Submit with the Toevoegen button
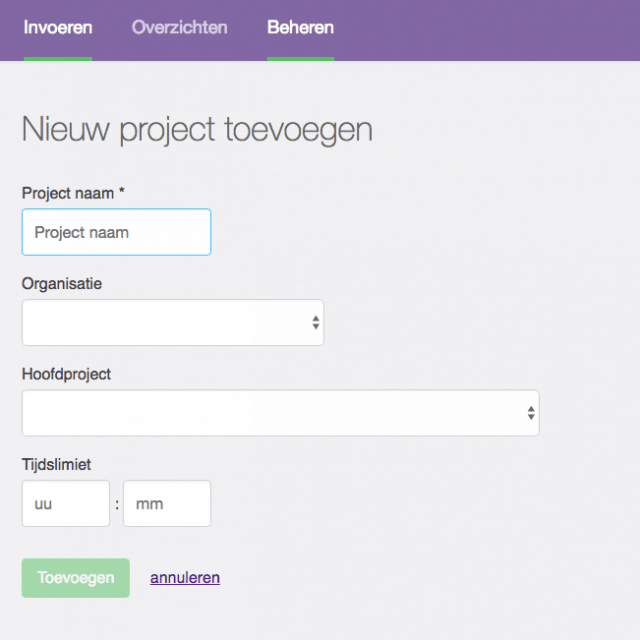This screenshot has width=640, height=640. pyautogui.click(x=76, y=578)
